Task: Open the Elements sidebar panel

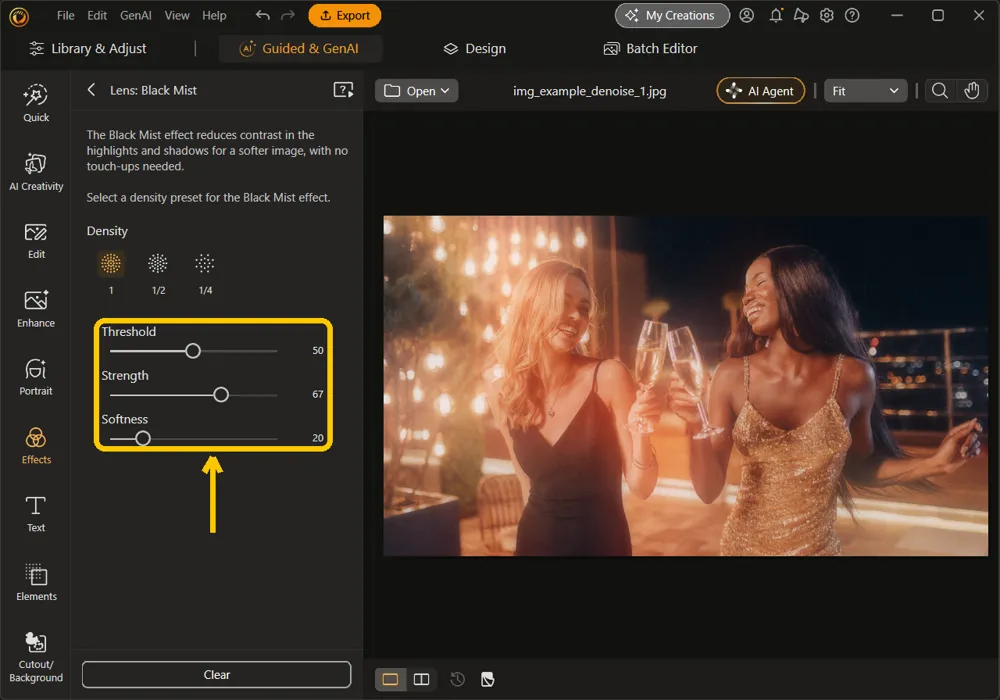Action: 36,583
